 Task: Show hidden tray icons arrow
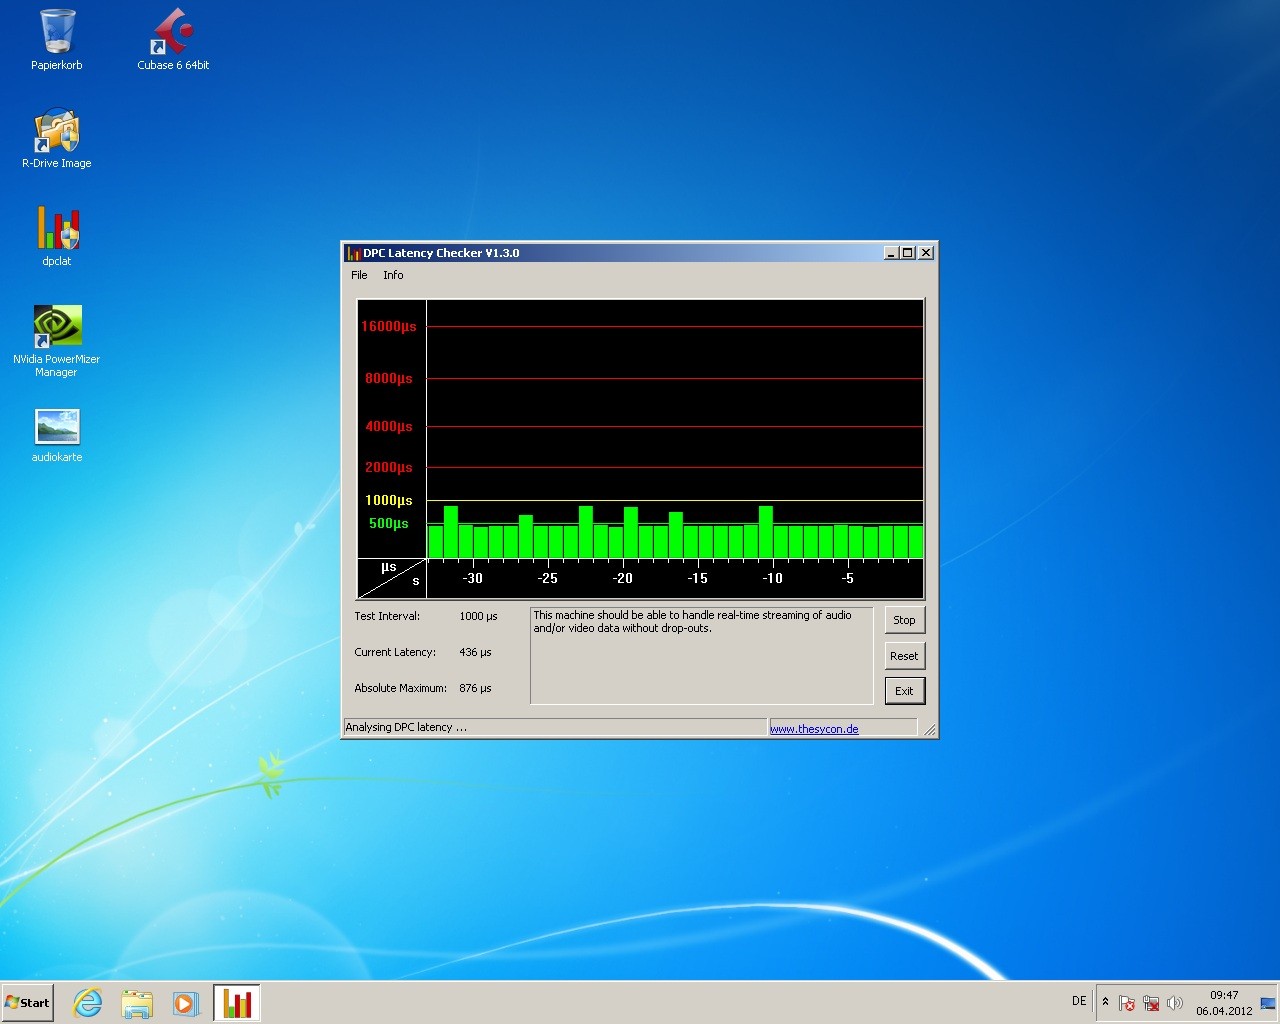[1105, 1001]
